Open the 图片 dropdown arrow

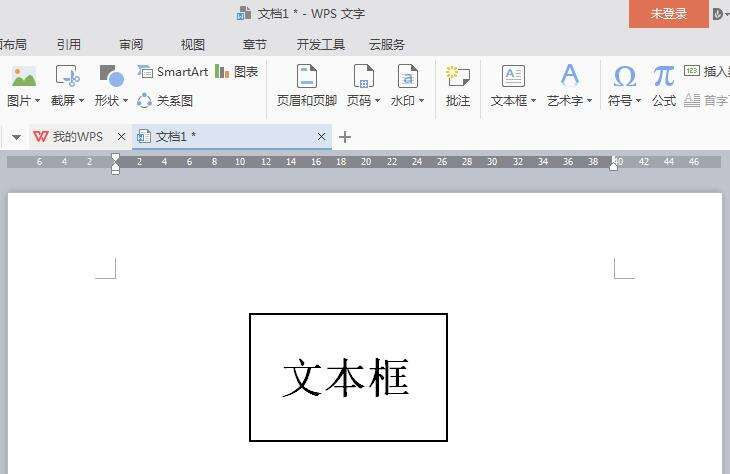(x=38, y=101)
